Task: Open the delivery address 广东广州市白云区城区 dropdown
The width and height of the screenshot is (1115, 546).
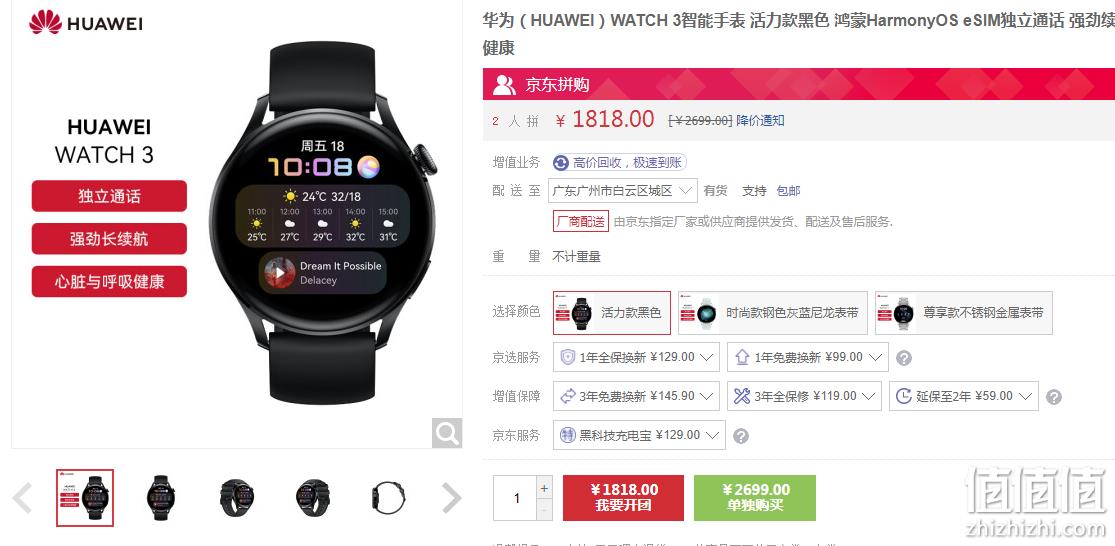Action: tap(623, 191)
